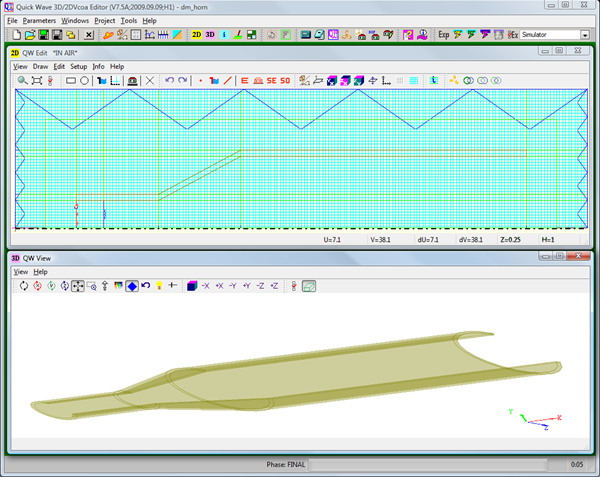Click the Exp export button
This screenshot has width=600, height=477.
(x=443, y=35)
